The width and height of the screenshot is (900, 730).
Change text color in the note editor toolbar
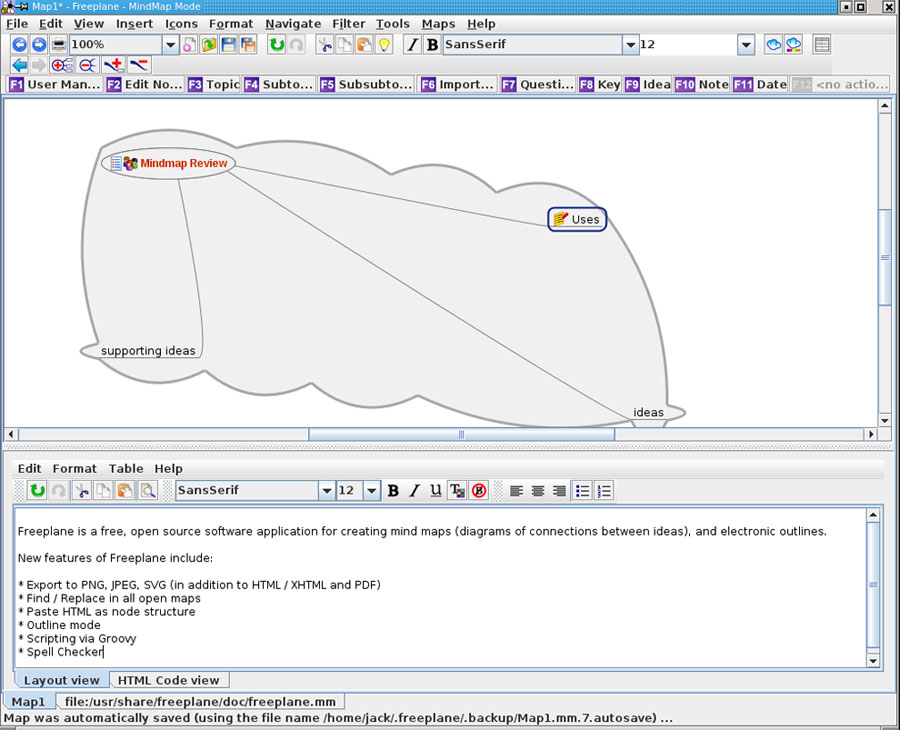[x=457, y=490]
